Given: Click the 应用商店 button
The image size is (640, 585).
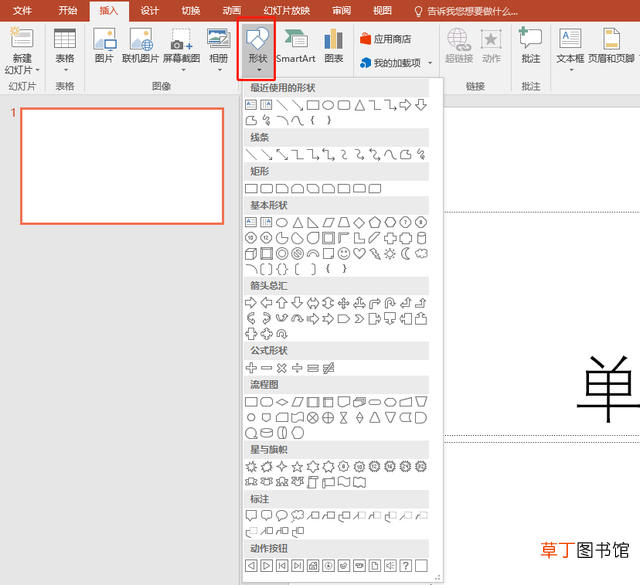Looking at the screenshot, I should pyautogui.click(x=386, y=39).
